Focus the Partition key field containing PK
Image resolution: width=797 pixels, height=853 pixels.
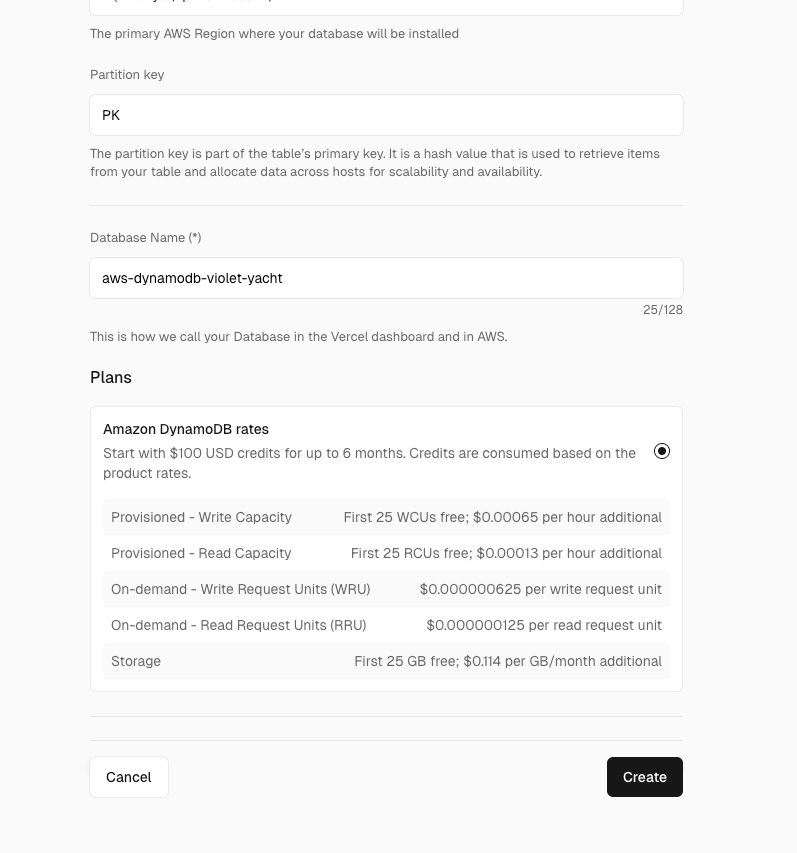[x=386, y=115]
